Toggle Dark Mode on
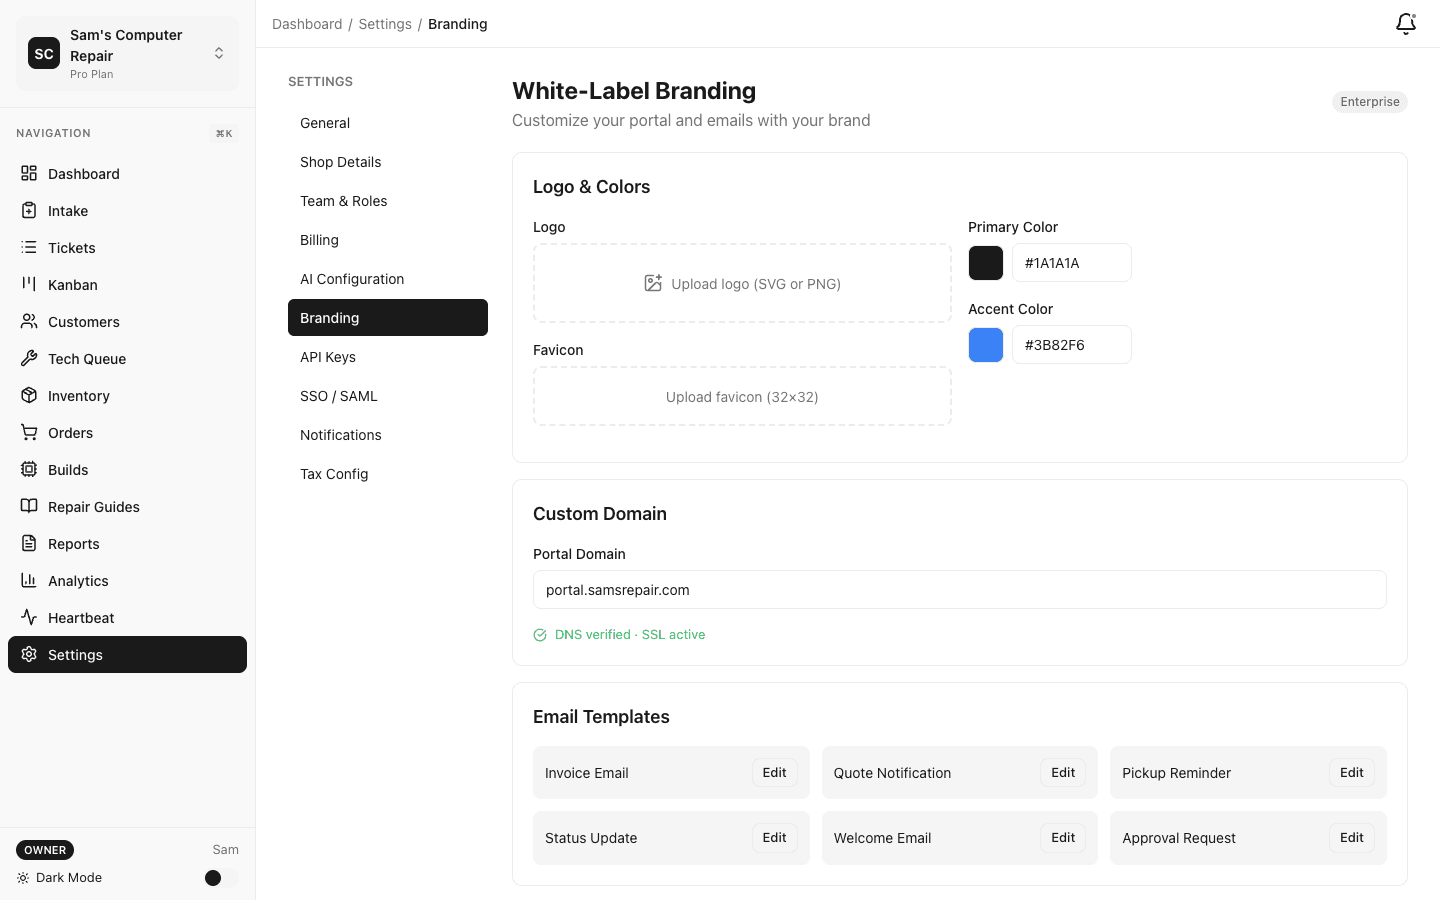The width and height of the screenshot is (1440, 900). click(x=213, y=877)
